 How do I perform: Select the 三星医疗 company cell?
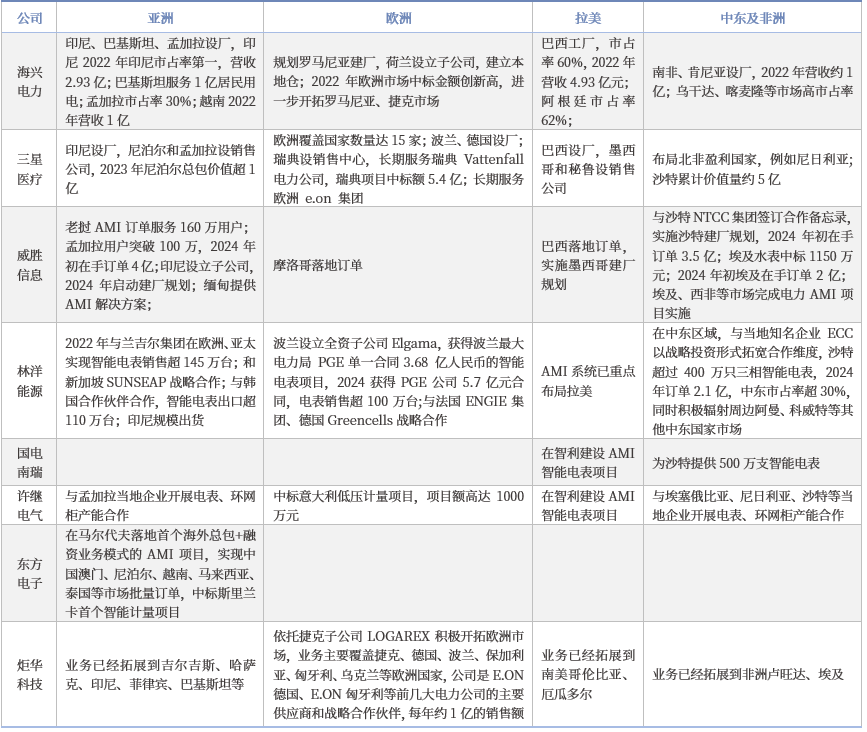point(29,169)
